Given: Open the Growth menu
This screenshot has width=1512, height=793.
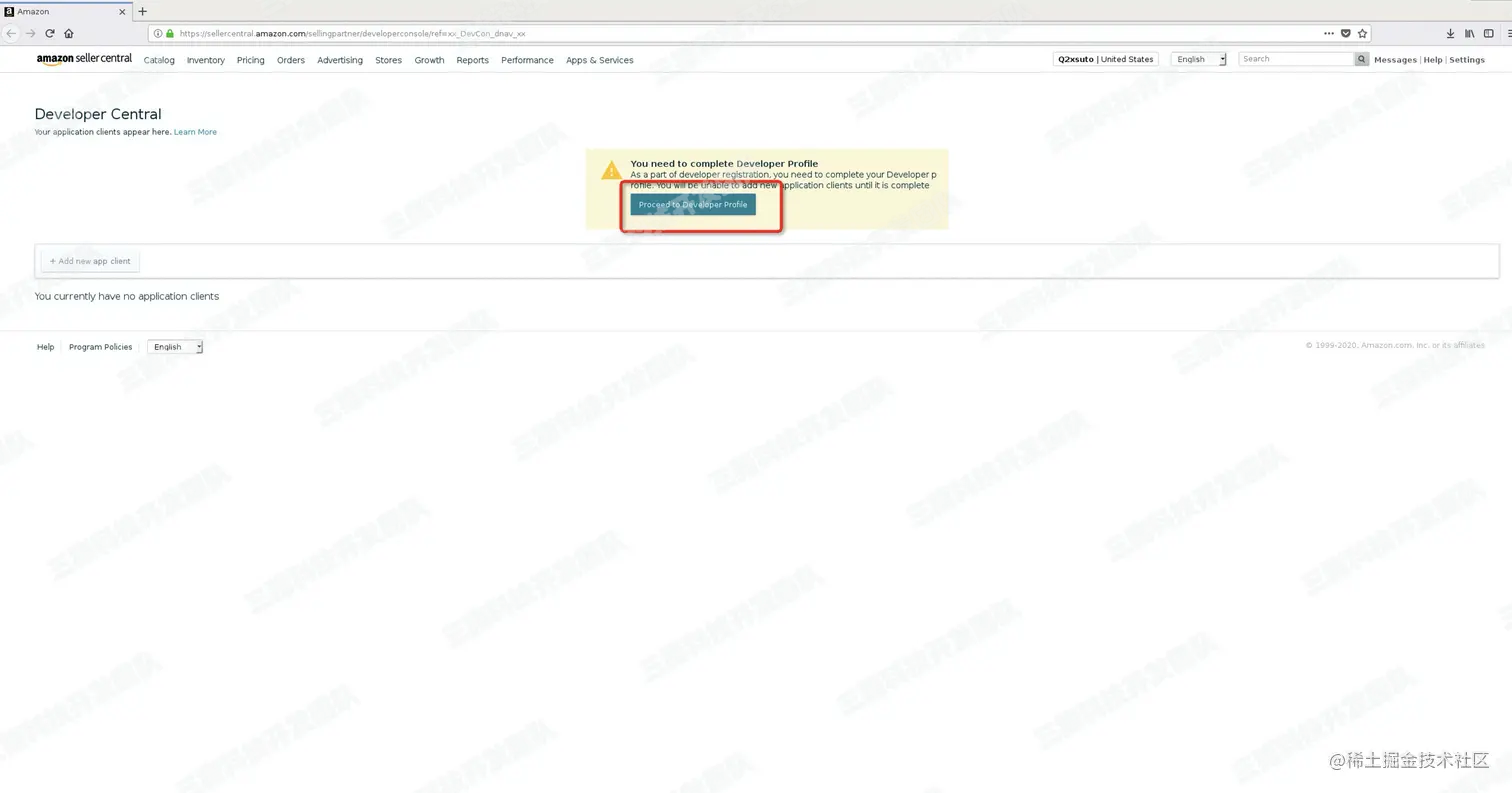Looking at the screenshot, I should click(429, 60).
